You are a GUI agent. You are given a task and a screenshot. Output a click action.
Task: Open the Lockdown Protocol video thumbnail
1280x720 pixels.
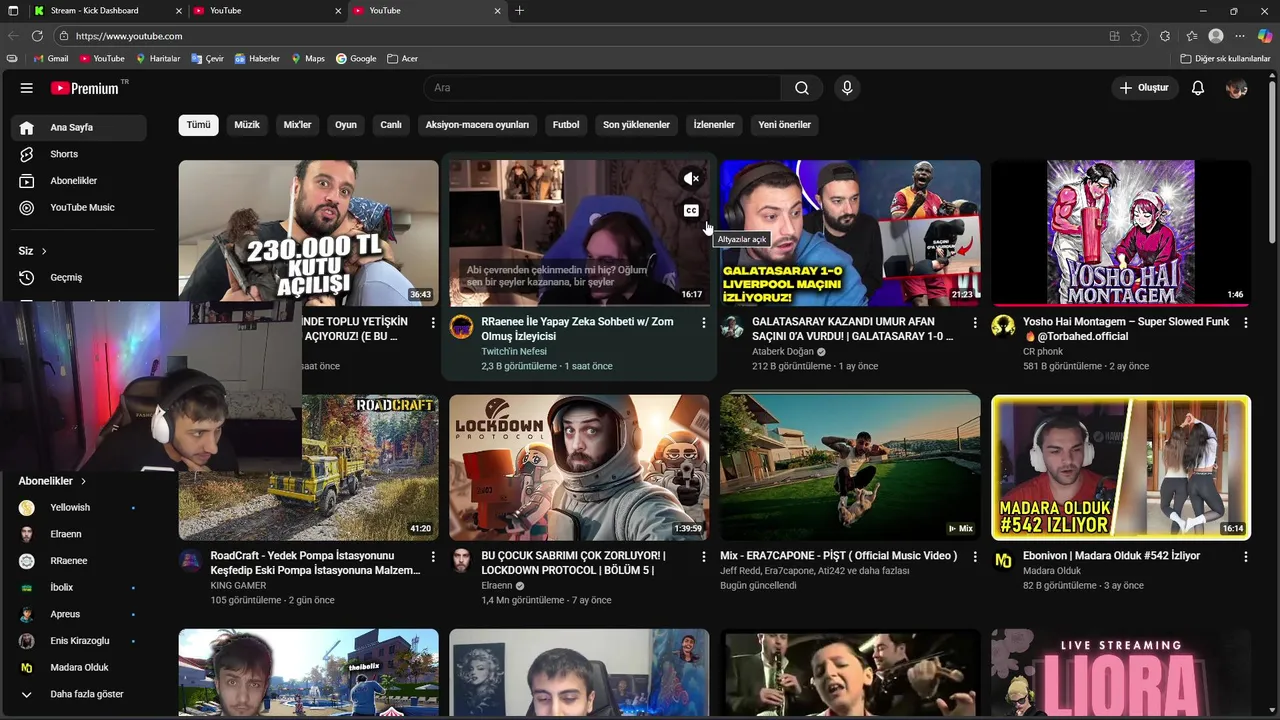pos(579,467)
